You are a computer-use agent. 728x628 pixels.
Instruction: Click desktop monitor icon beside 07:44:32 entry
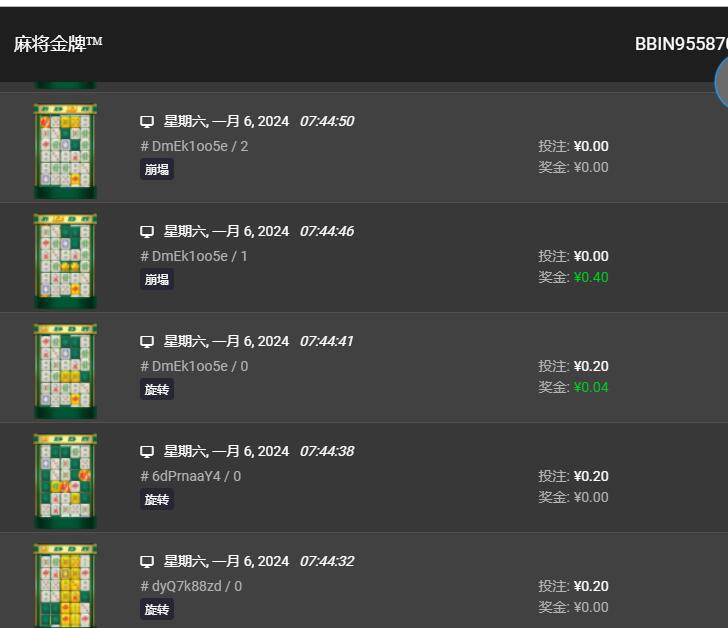pos(147,562)
